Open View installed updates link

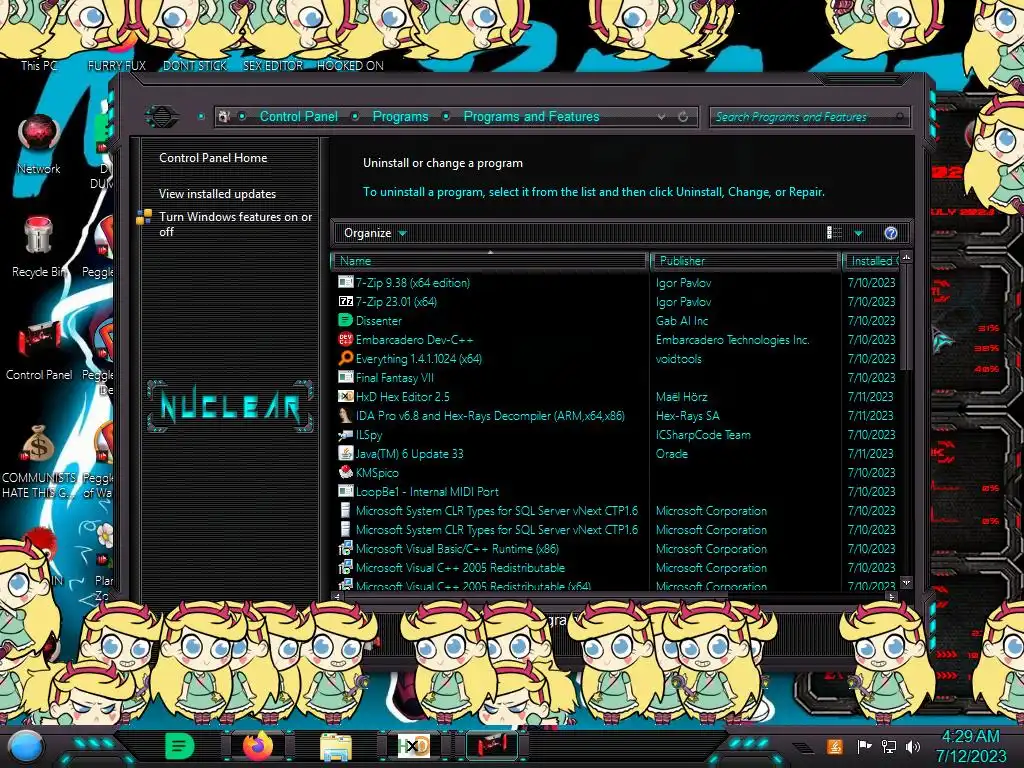tap(217, 194)
